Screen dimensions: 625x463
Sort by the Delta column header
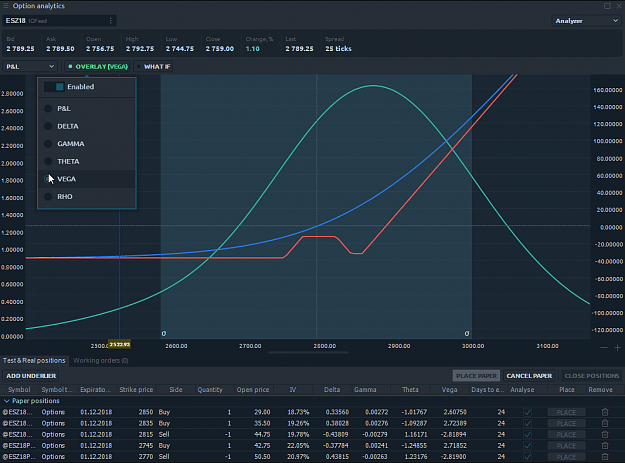pos(332,390)
